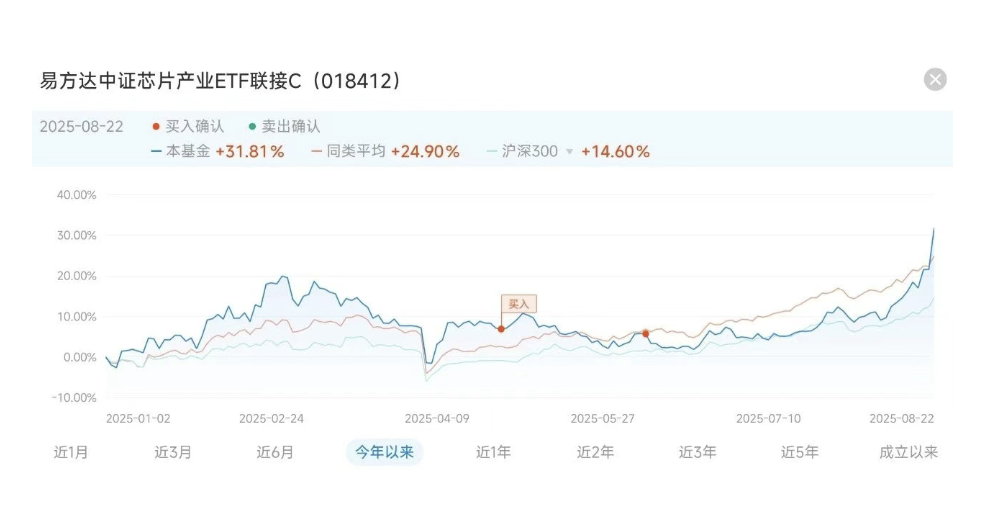Toggle the 本基金 line legend

pyautogui.click(x=181, y=151)
